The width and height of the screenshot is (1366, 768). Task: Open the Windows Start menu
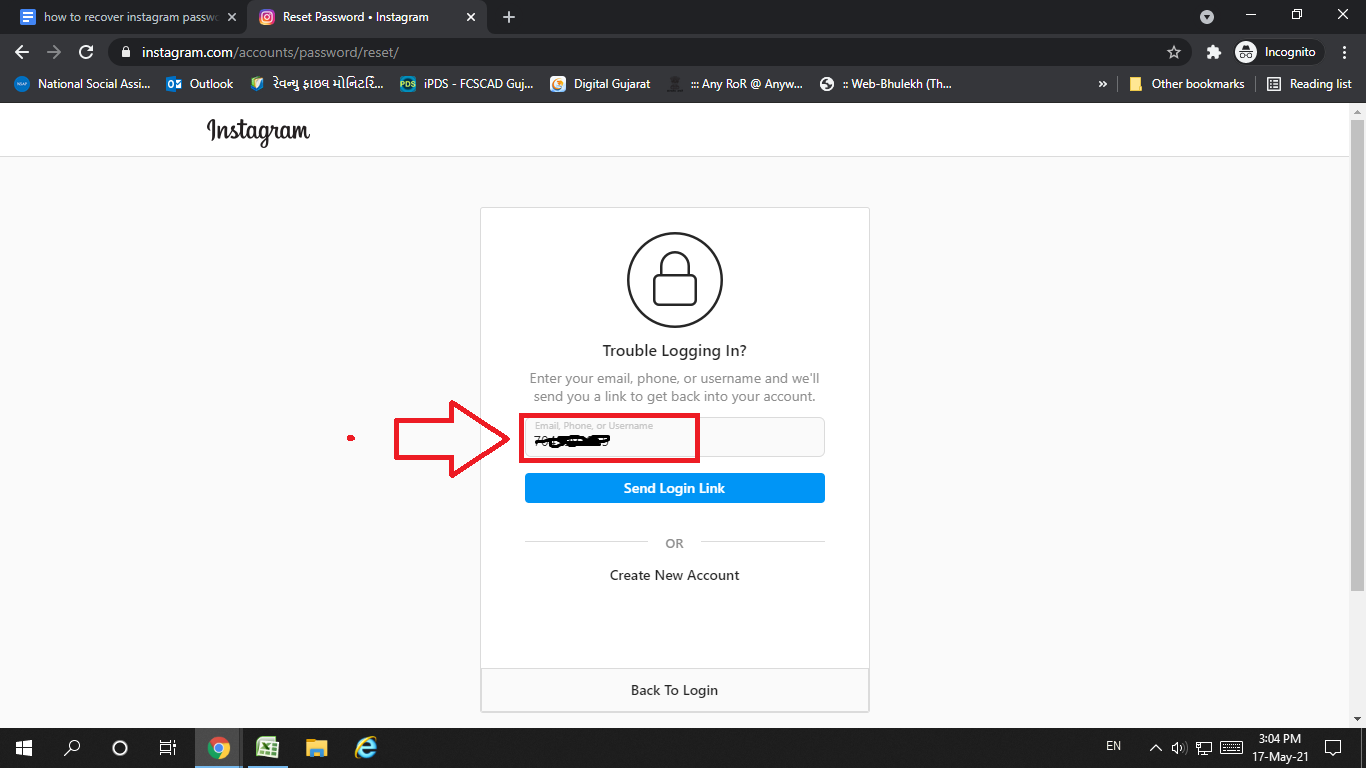coord(24,747)
